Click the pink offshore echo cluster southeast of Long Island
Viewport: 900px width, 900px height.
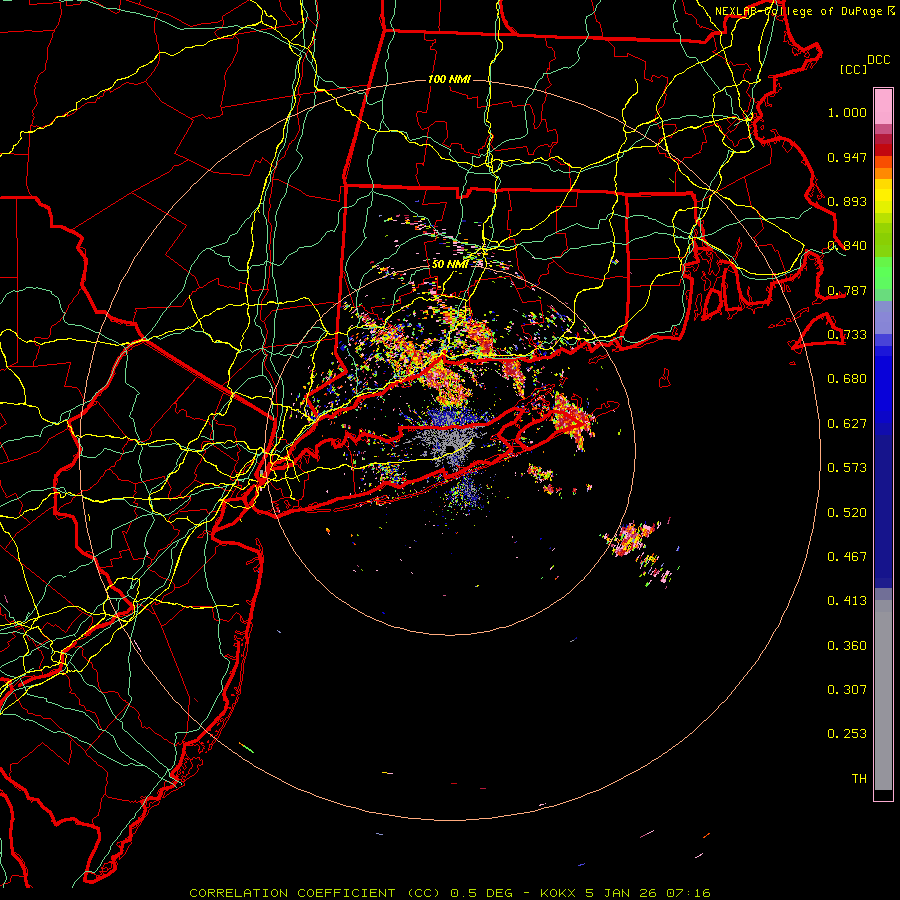click(x=629, y=540)
